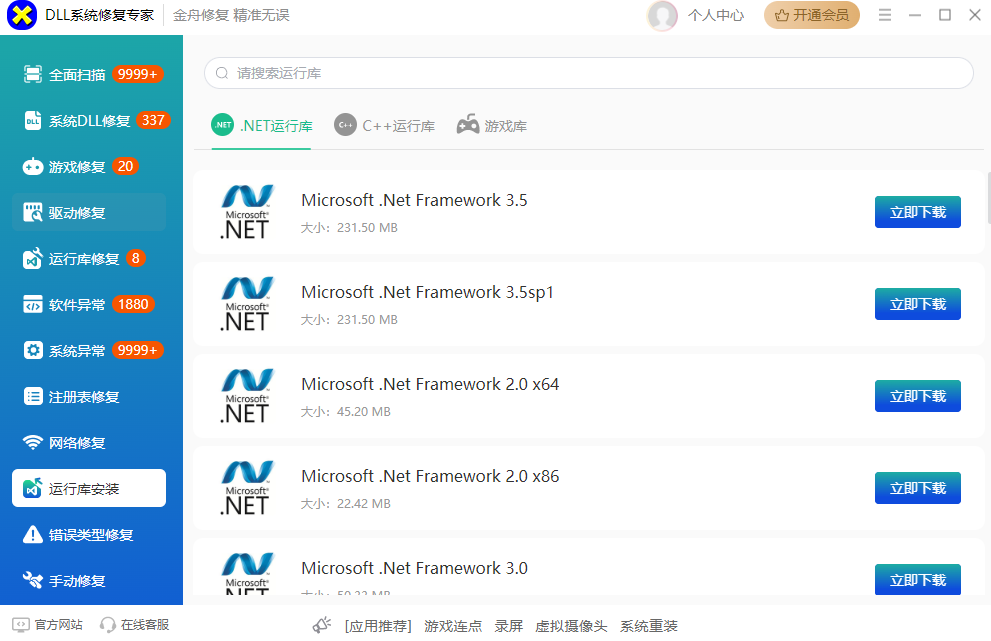Download .Net Framework 2.0 x64
Image resolution: width=991 pixels, height=641 pixels.
pyautogui.click(x=917, y=396)
